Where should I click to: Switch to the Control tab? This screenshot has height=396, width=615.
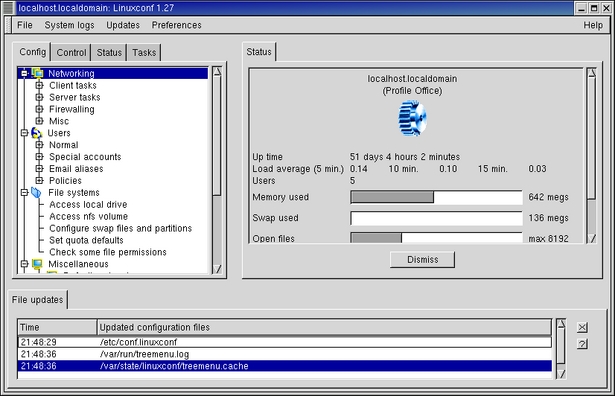pyautogui.click(x=71, y=53)
